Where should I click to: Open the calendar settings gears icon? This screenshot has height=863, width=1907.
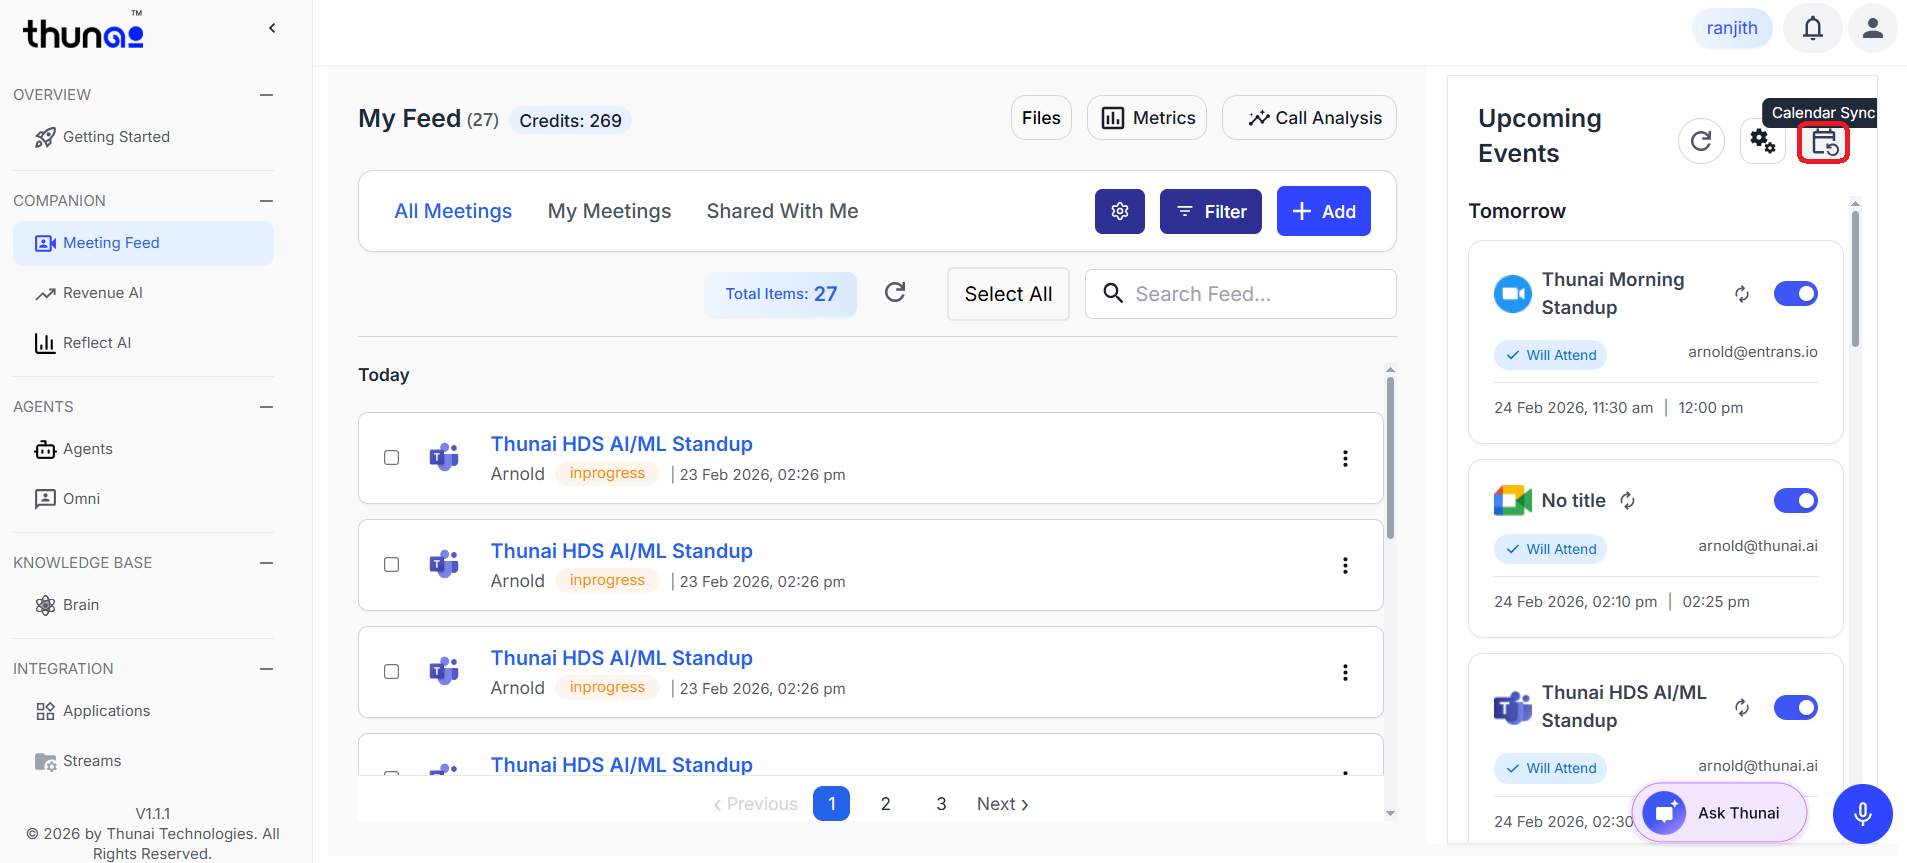pos(1762,142)
